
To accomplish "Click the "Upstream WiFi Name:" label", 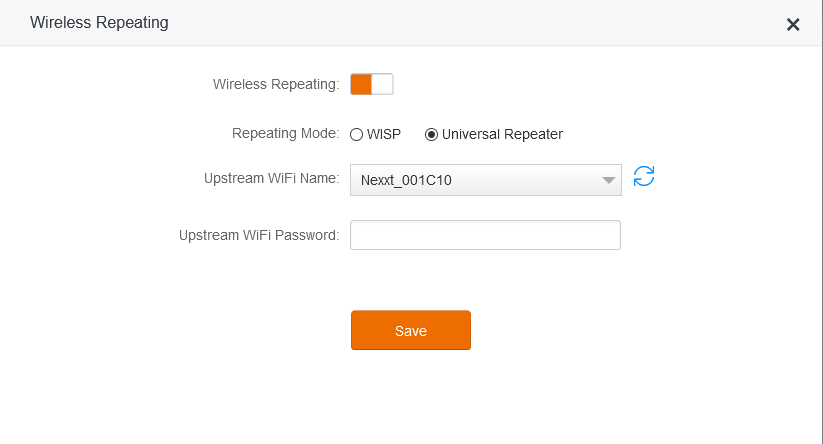I will click(271, 178).
